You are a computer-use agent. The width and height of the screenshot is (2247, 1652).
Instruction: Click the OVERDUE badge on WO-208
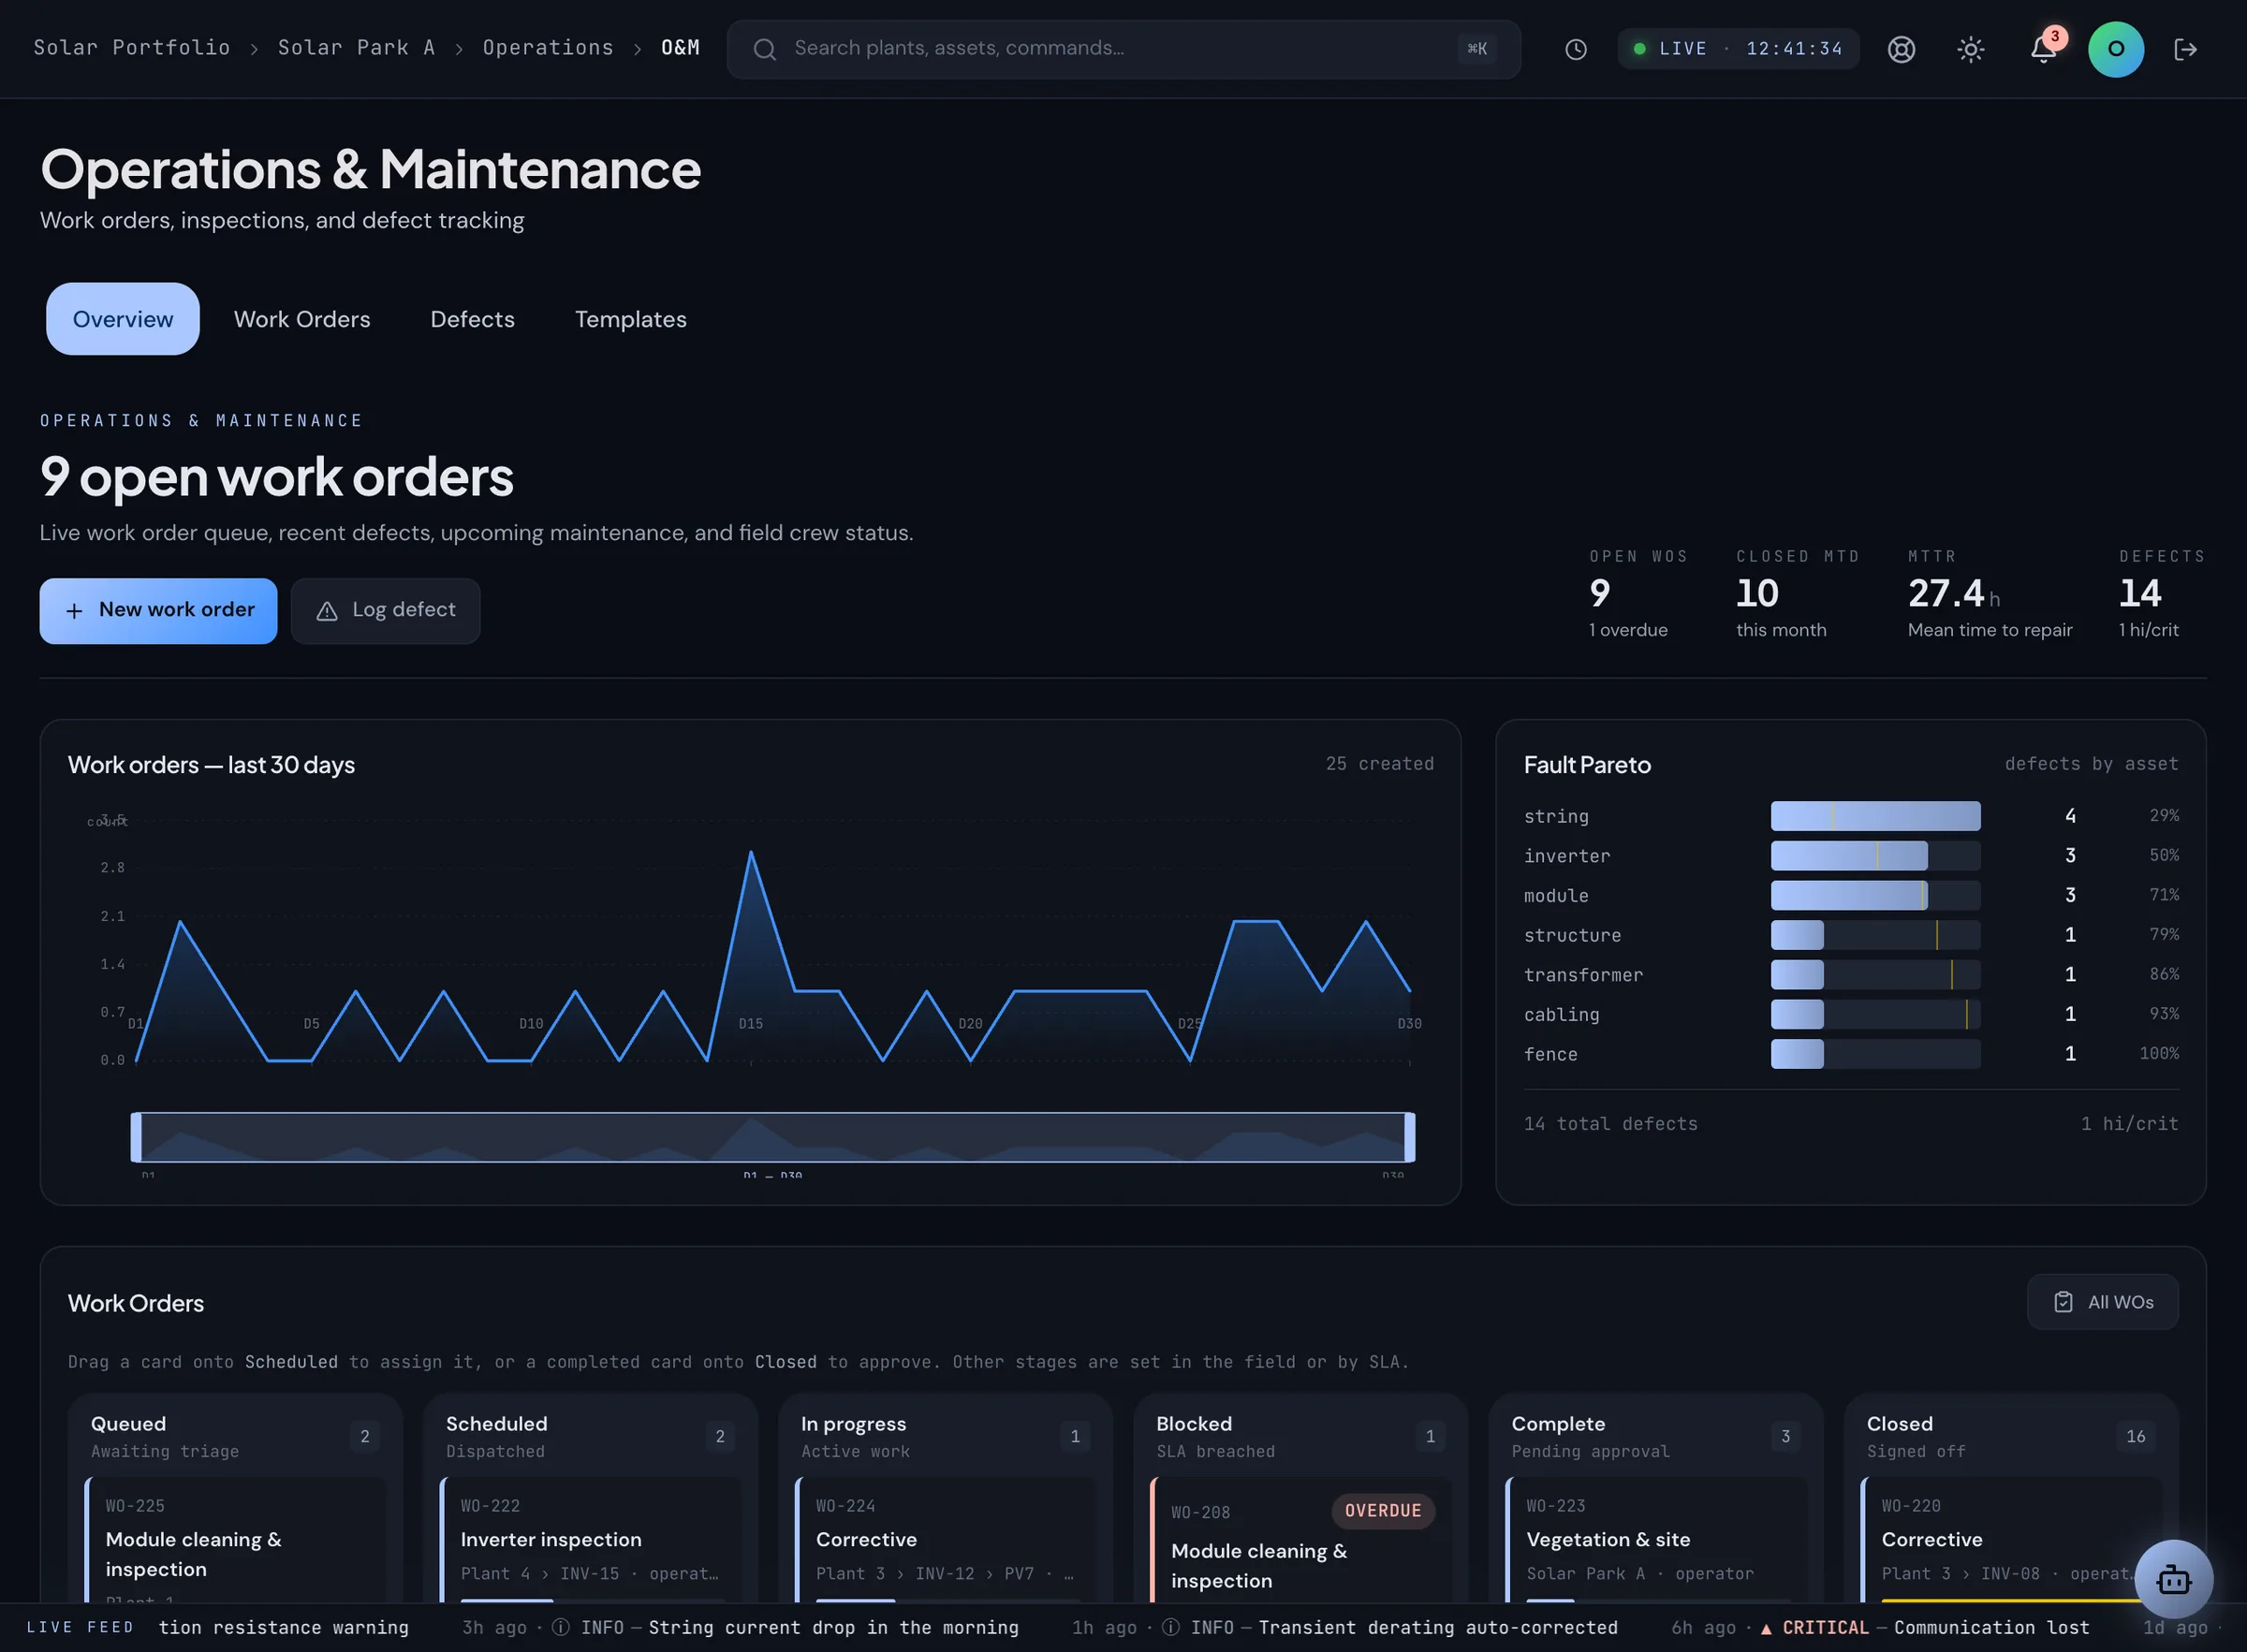1382,1511
